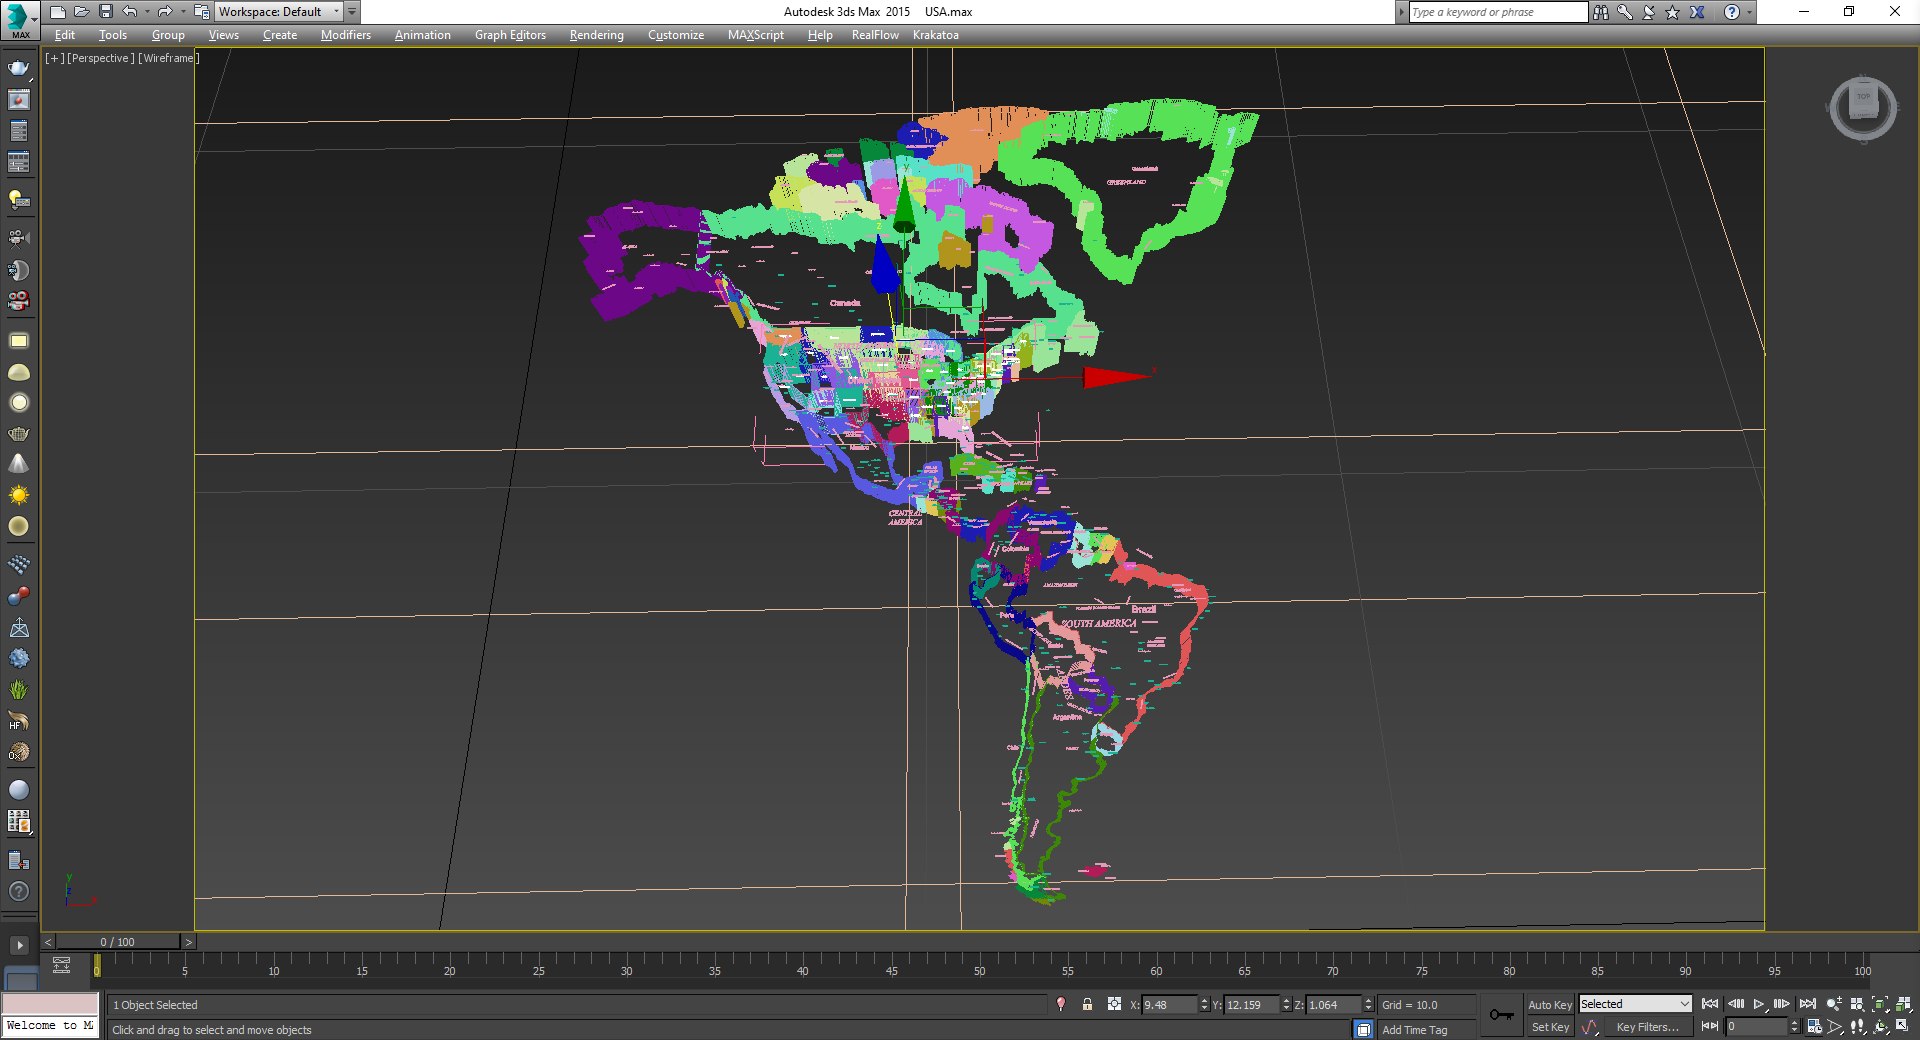Image resolution: width=1920 pixels, height=1040 pixels.
Task: Click the Save File icon
Action: 105,12
